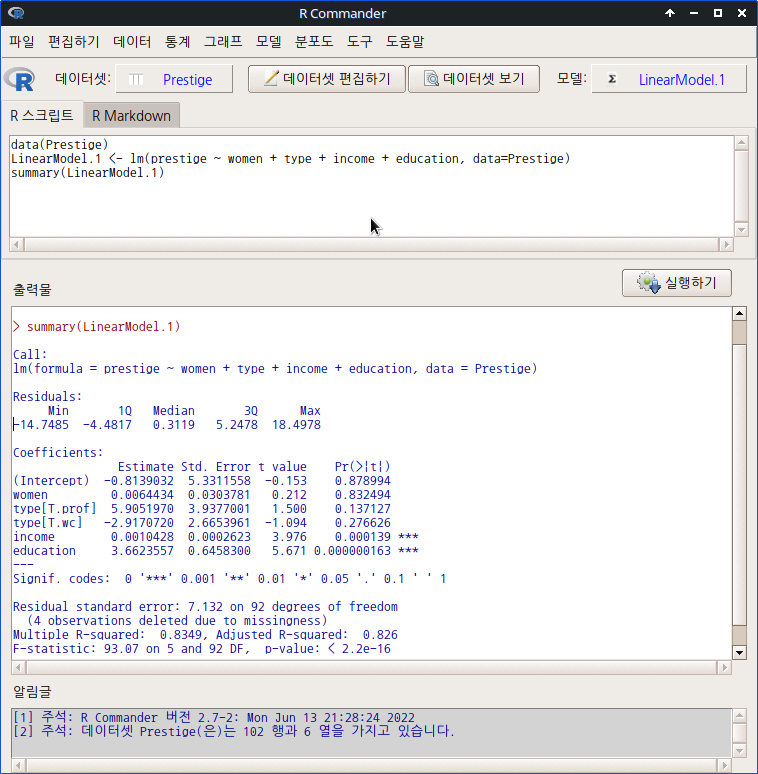Click the 'Multiple R-squared' line

205,635
